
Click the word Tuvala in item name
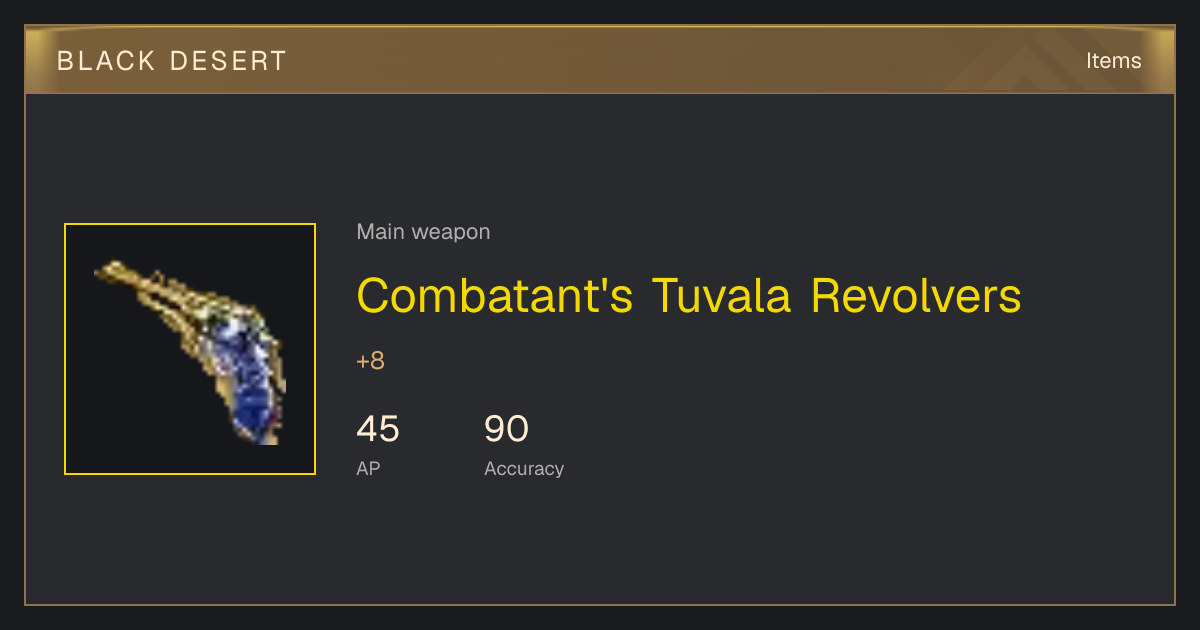tap(721, 296)
